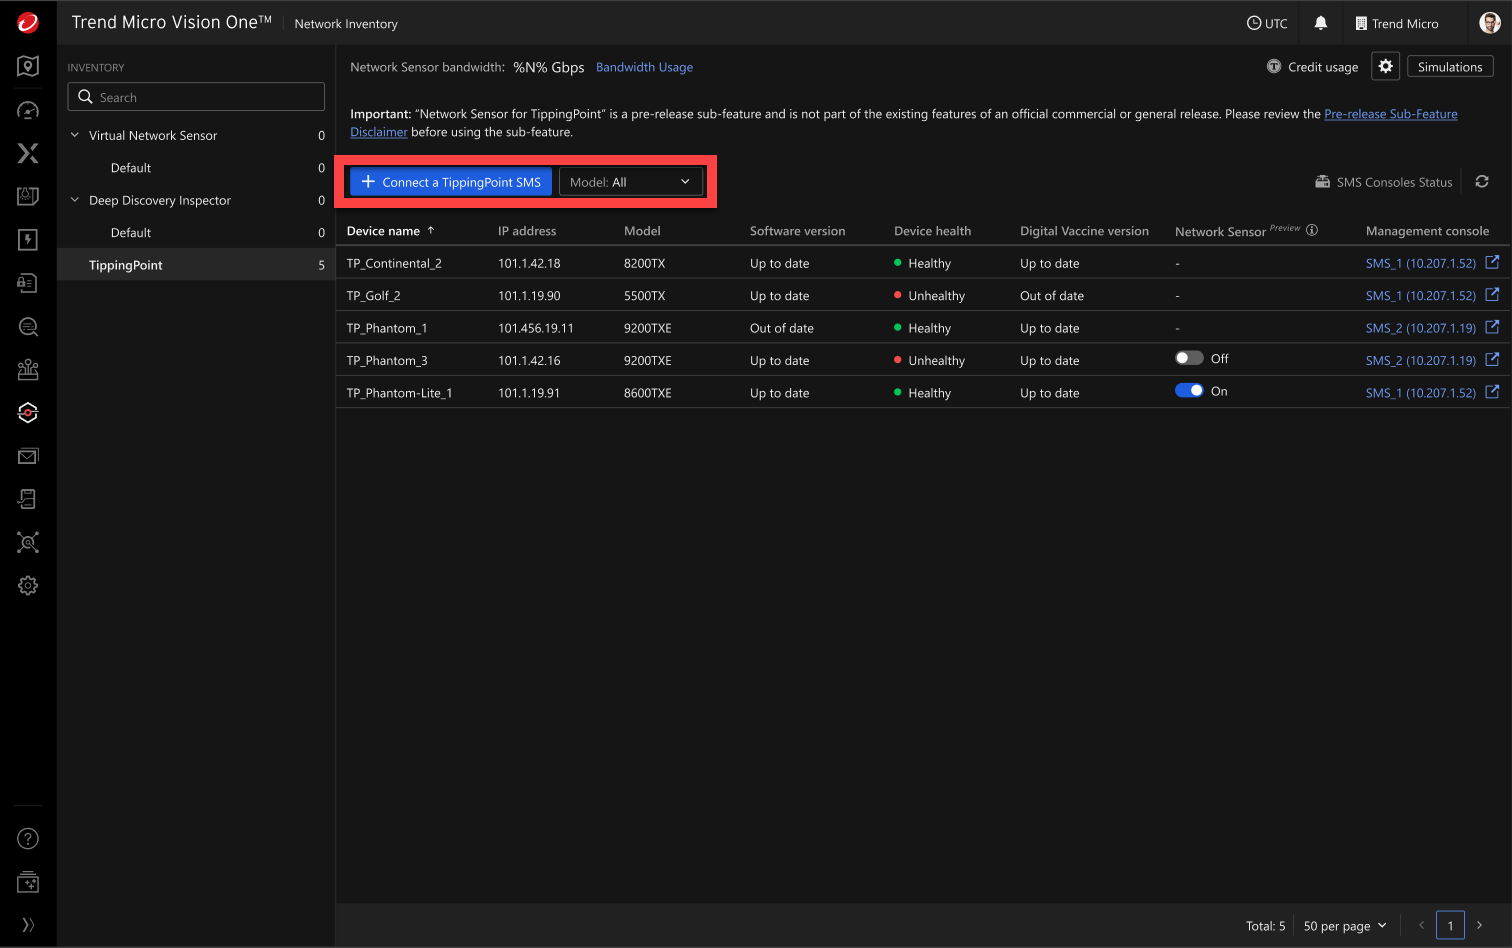Image resolution: width=1512 pixels, height=948 pixels.
Task: Click the inventory Search field
Action: pyautogui.click(x=196, y=97)
